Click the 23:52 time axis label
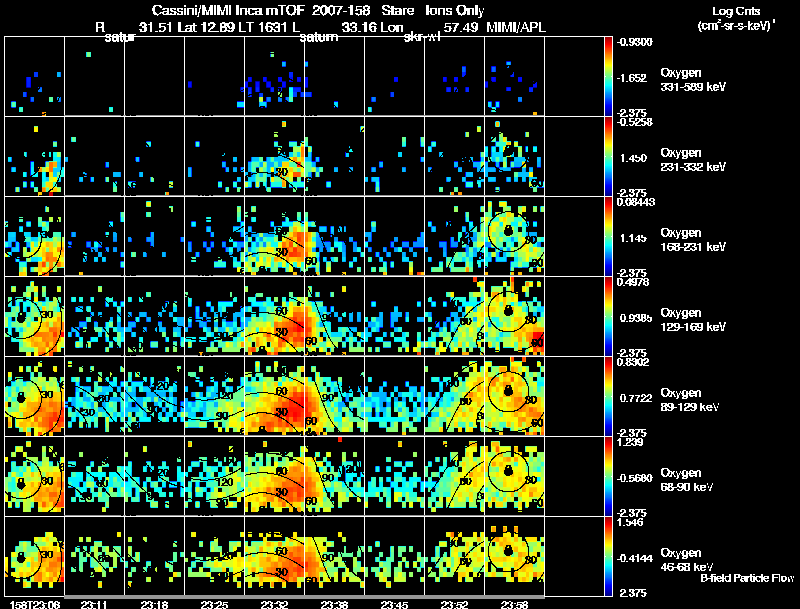The width and height of the screenshot is (800, 609). pos(455,604)
